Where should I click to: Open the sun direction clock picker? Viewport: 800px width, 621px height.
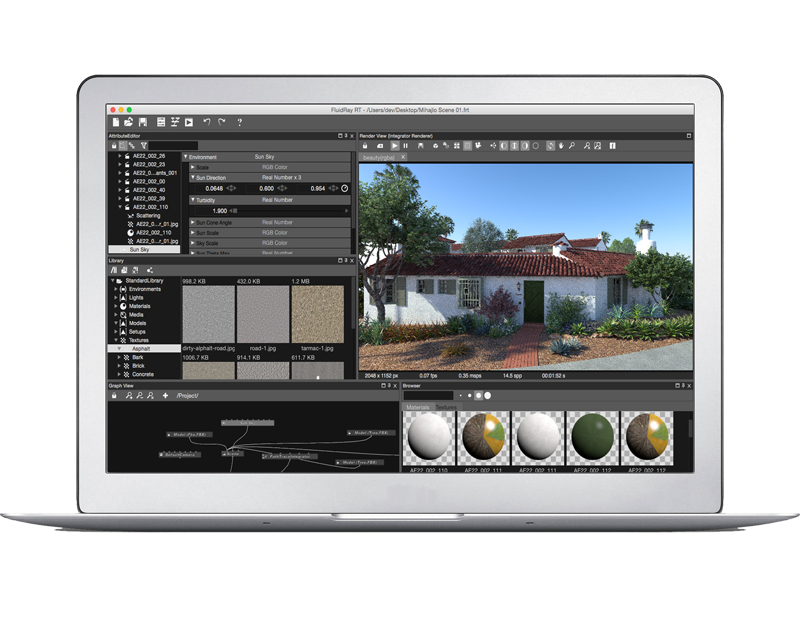point(345,188)
